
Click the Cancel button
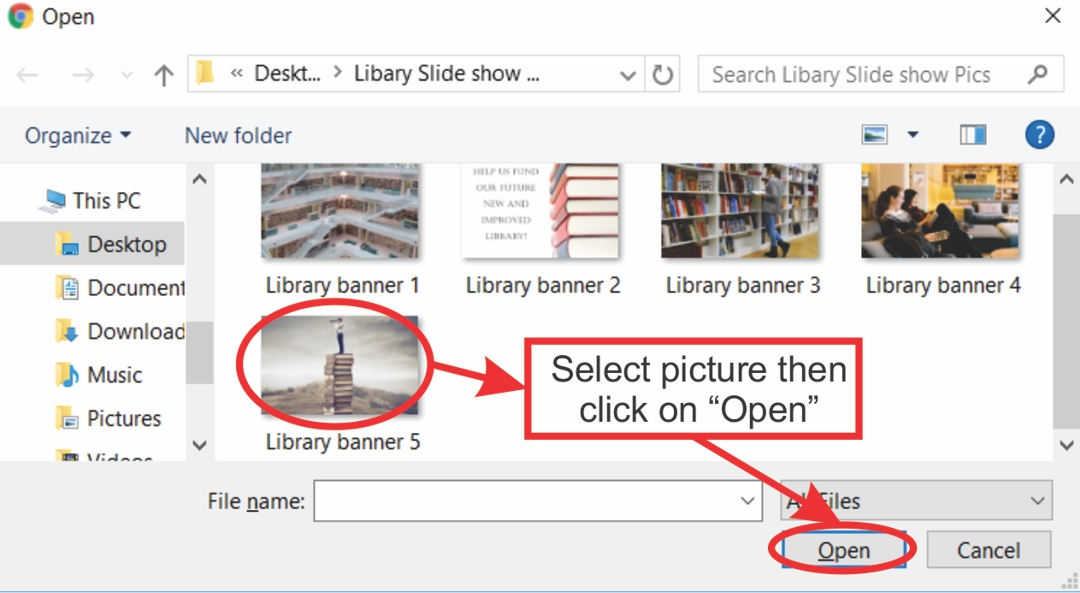point(988,550)
